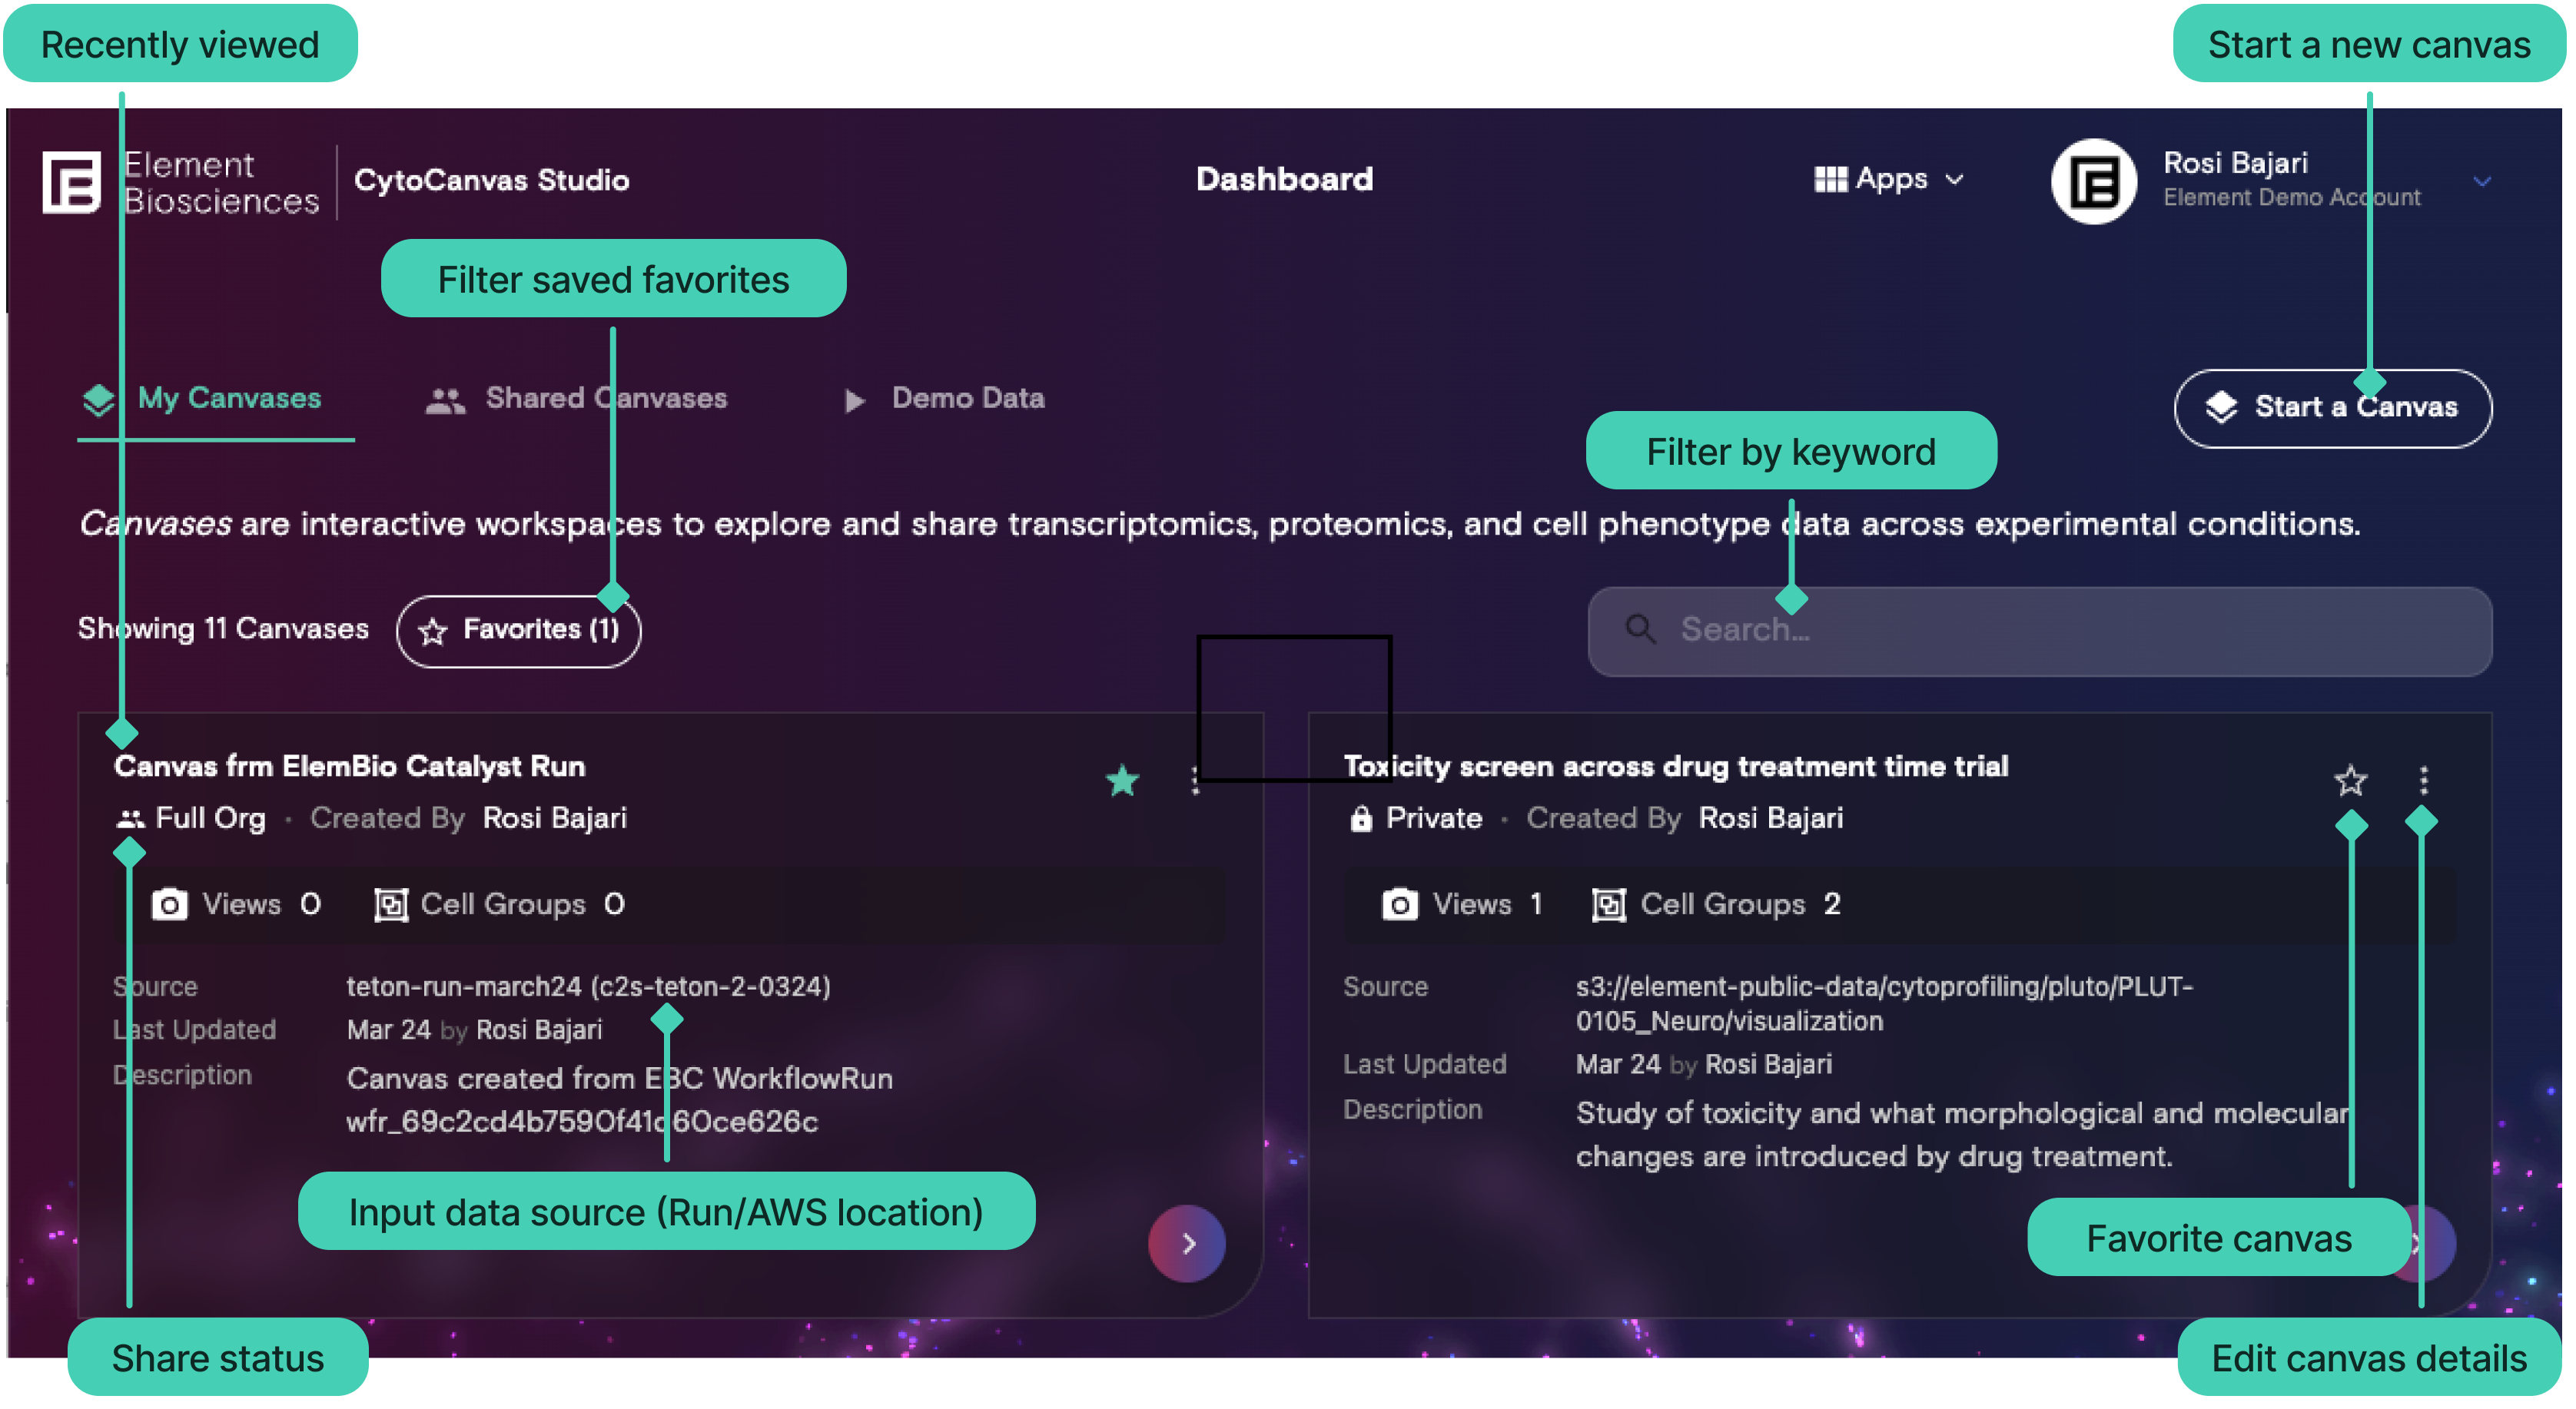Expand the Apps dropdown chevron
This screenshot has width=2576, height=1409.
coord(1954,180)
